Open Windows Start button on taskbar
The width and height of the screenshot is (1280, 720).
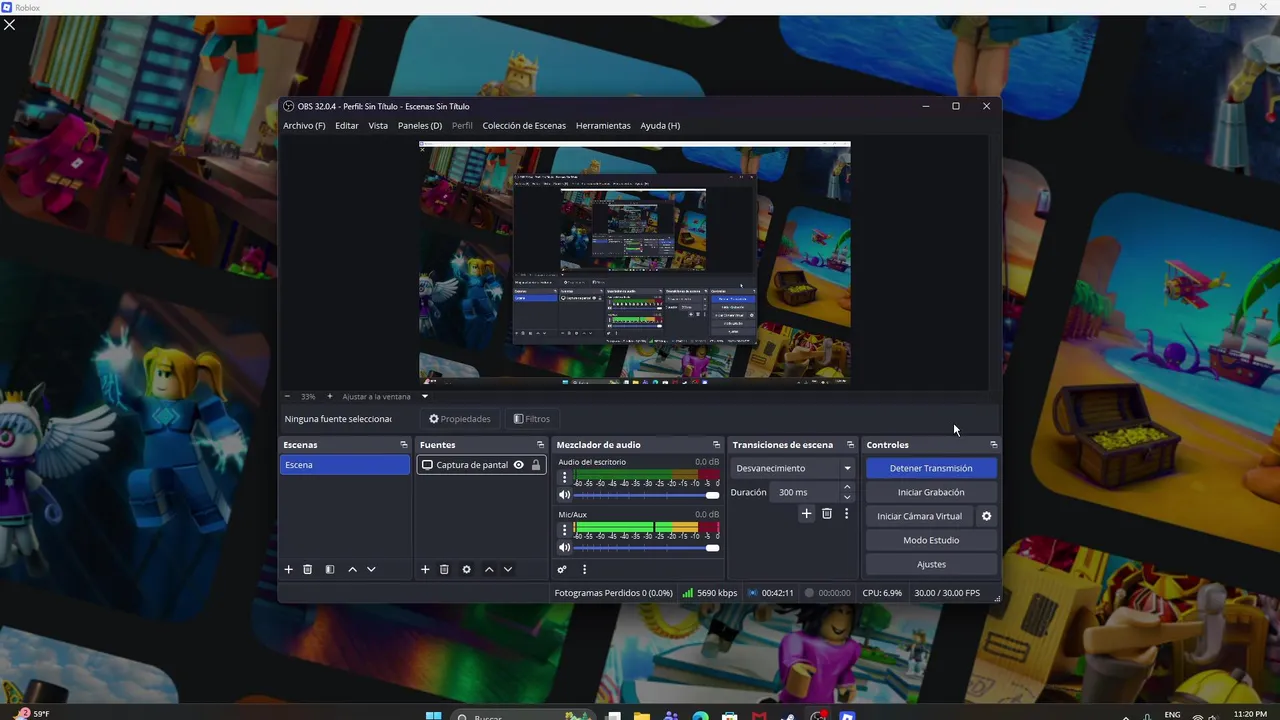[x=433, y=716]
